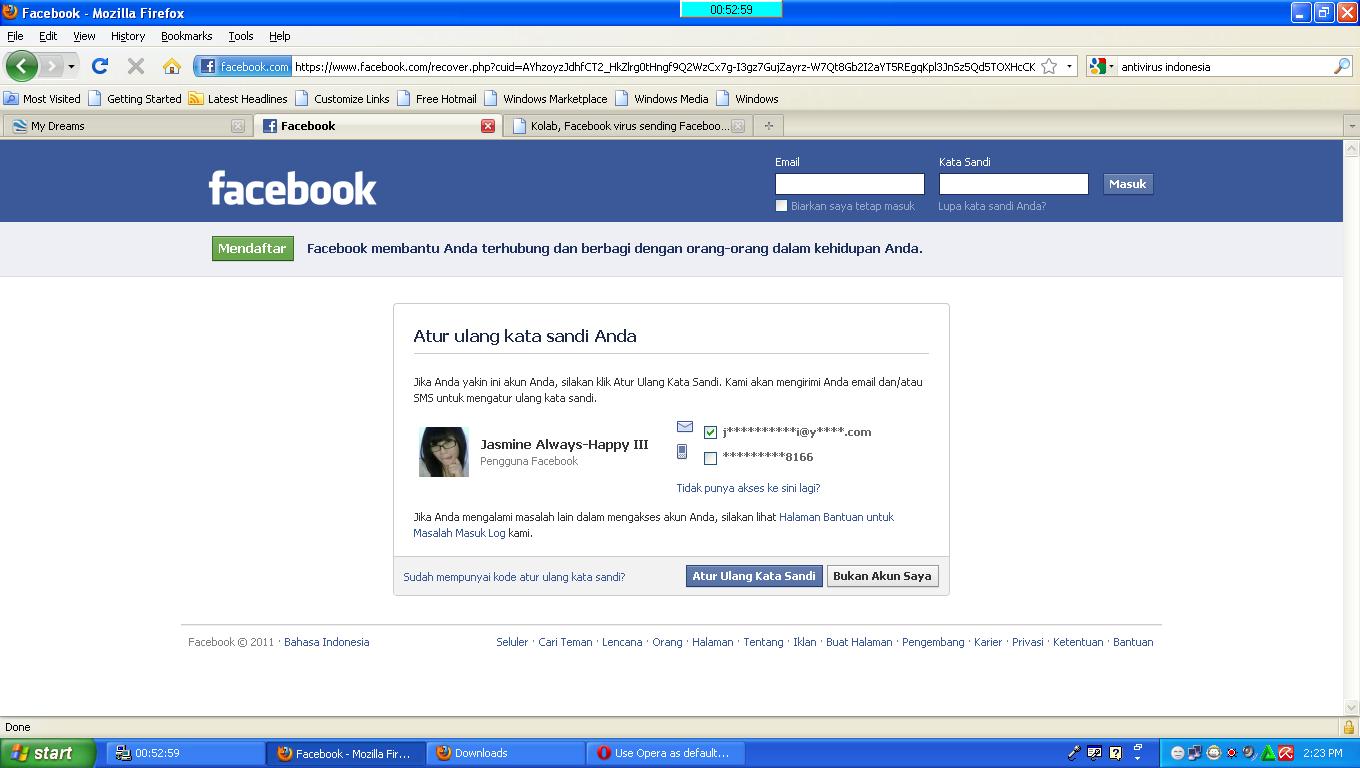
Task: Click the facebook.com site identity badge
Action: 243,66
